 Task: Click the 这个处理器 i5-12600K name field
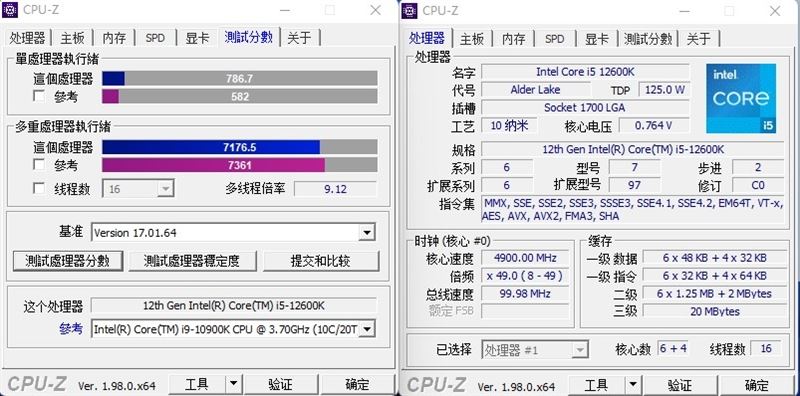[x=234, y=306]
